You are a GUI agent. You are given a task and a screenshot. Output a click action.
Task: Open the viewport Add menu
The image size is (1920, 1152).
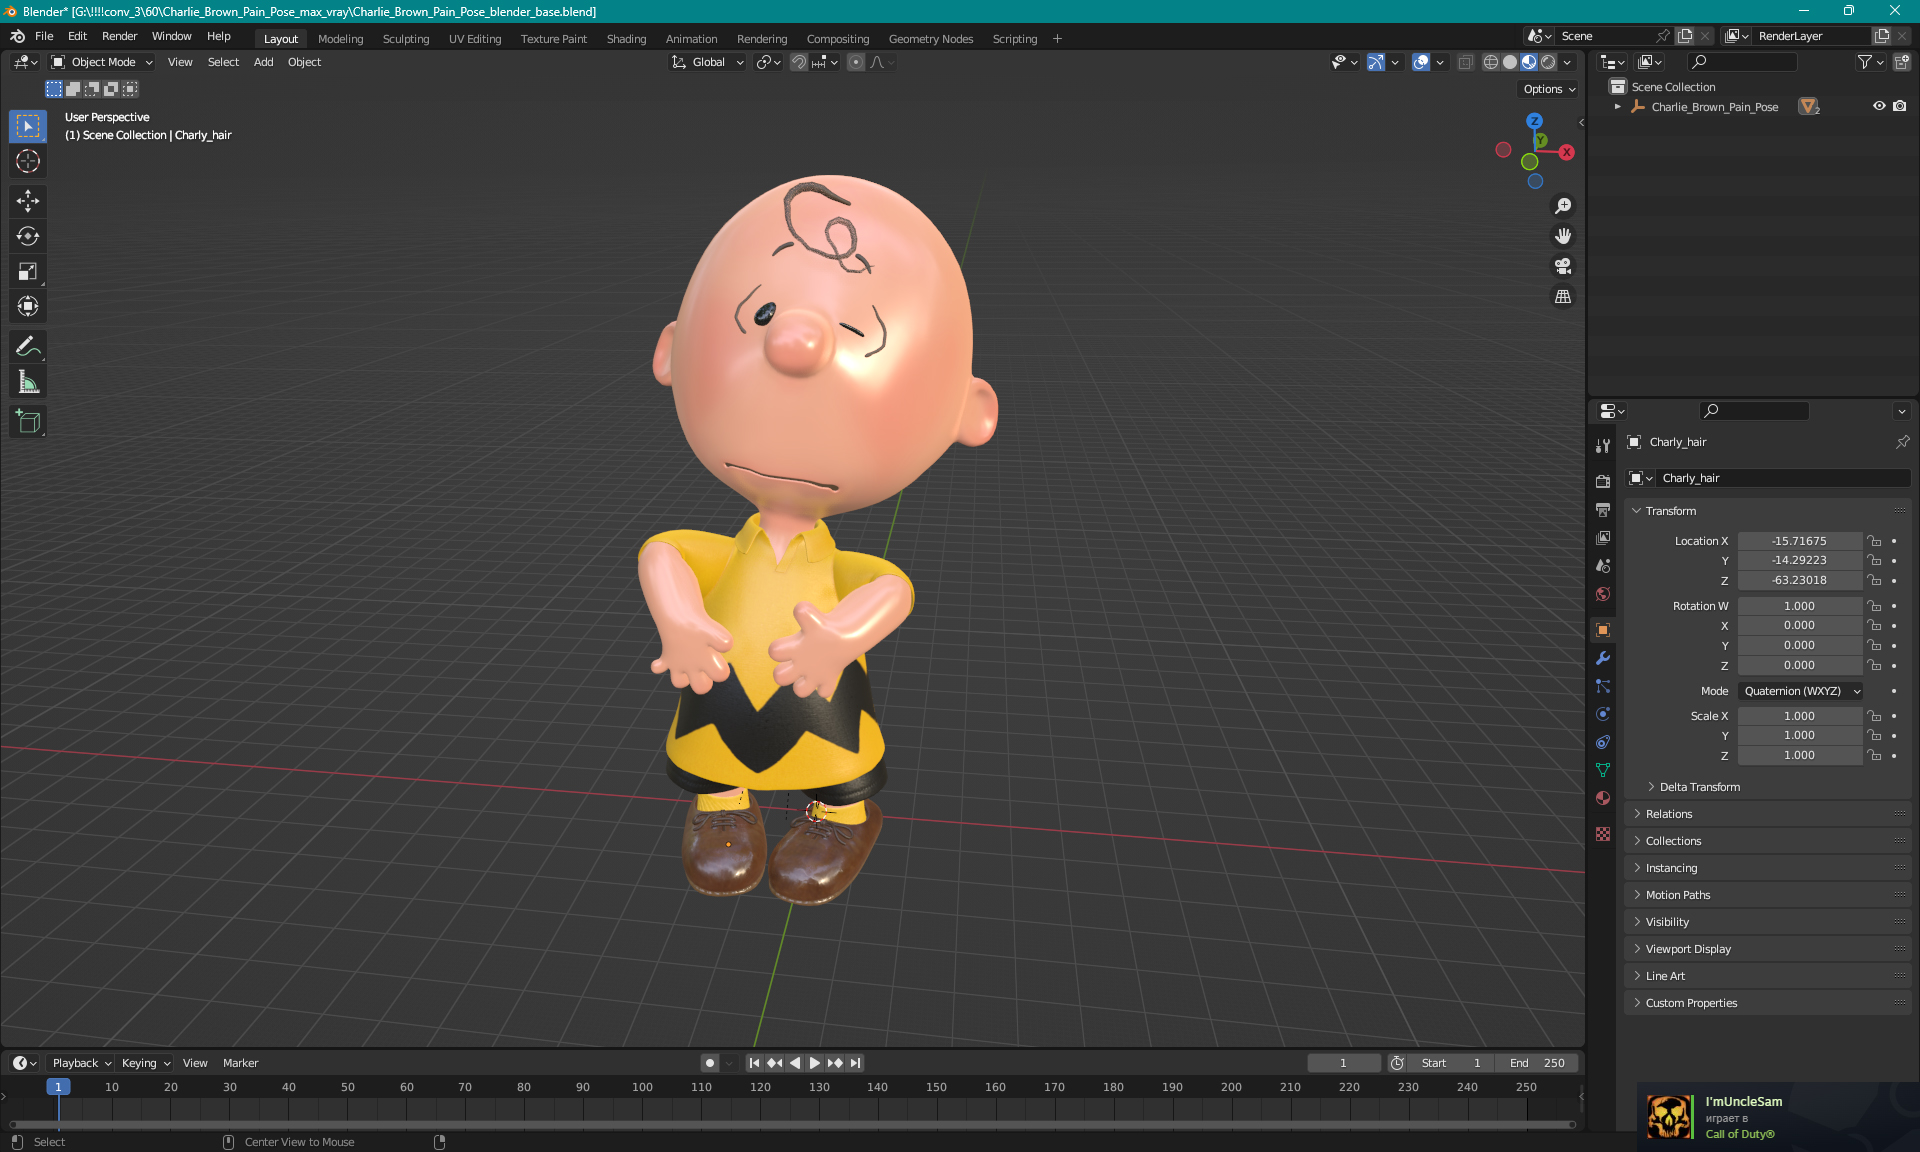coord(263,62)
